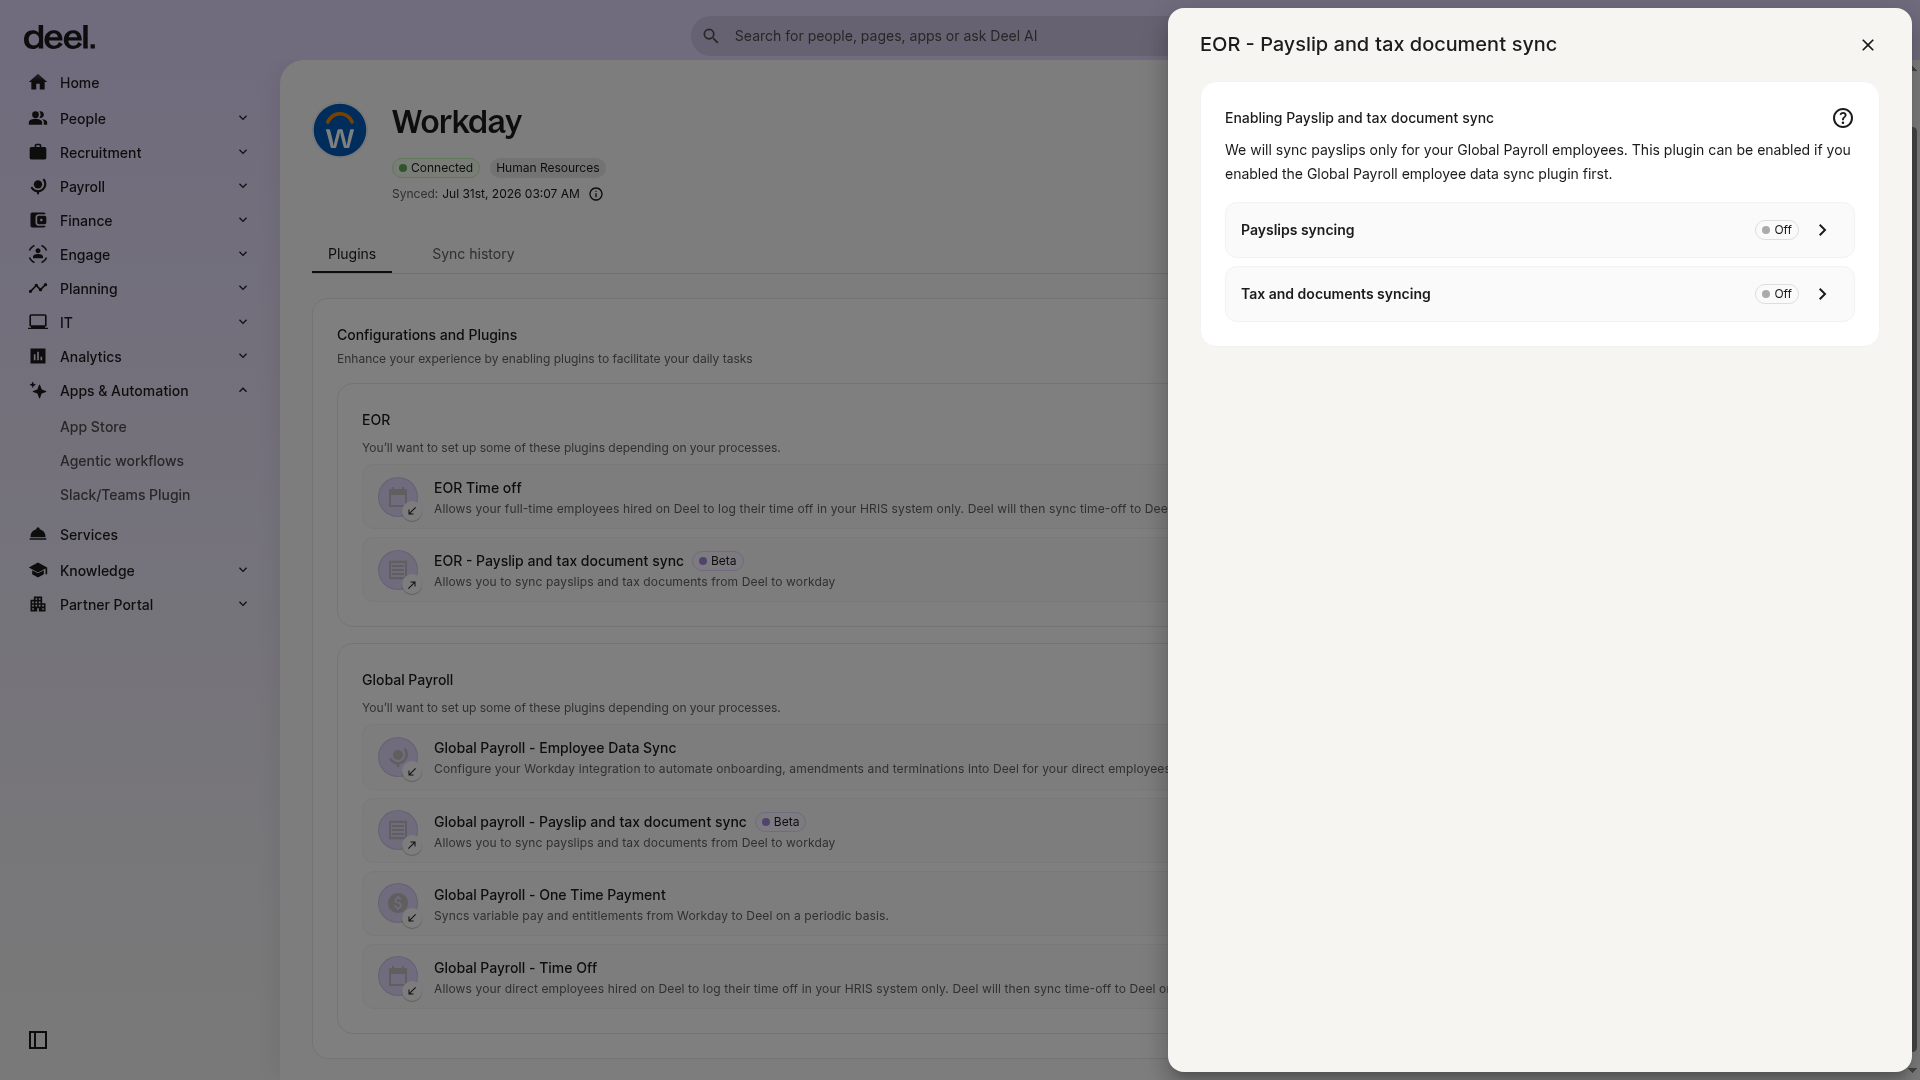Click the Payslips syncing row label
This screenshot has height=1080, width=1920.
(x=1297, y=230)
